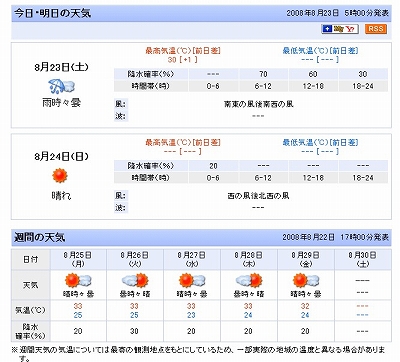Click the 70 percent rain value for 6-12

pyautogui.click(x=263, y=74)
